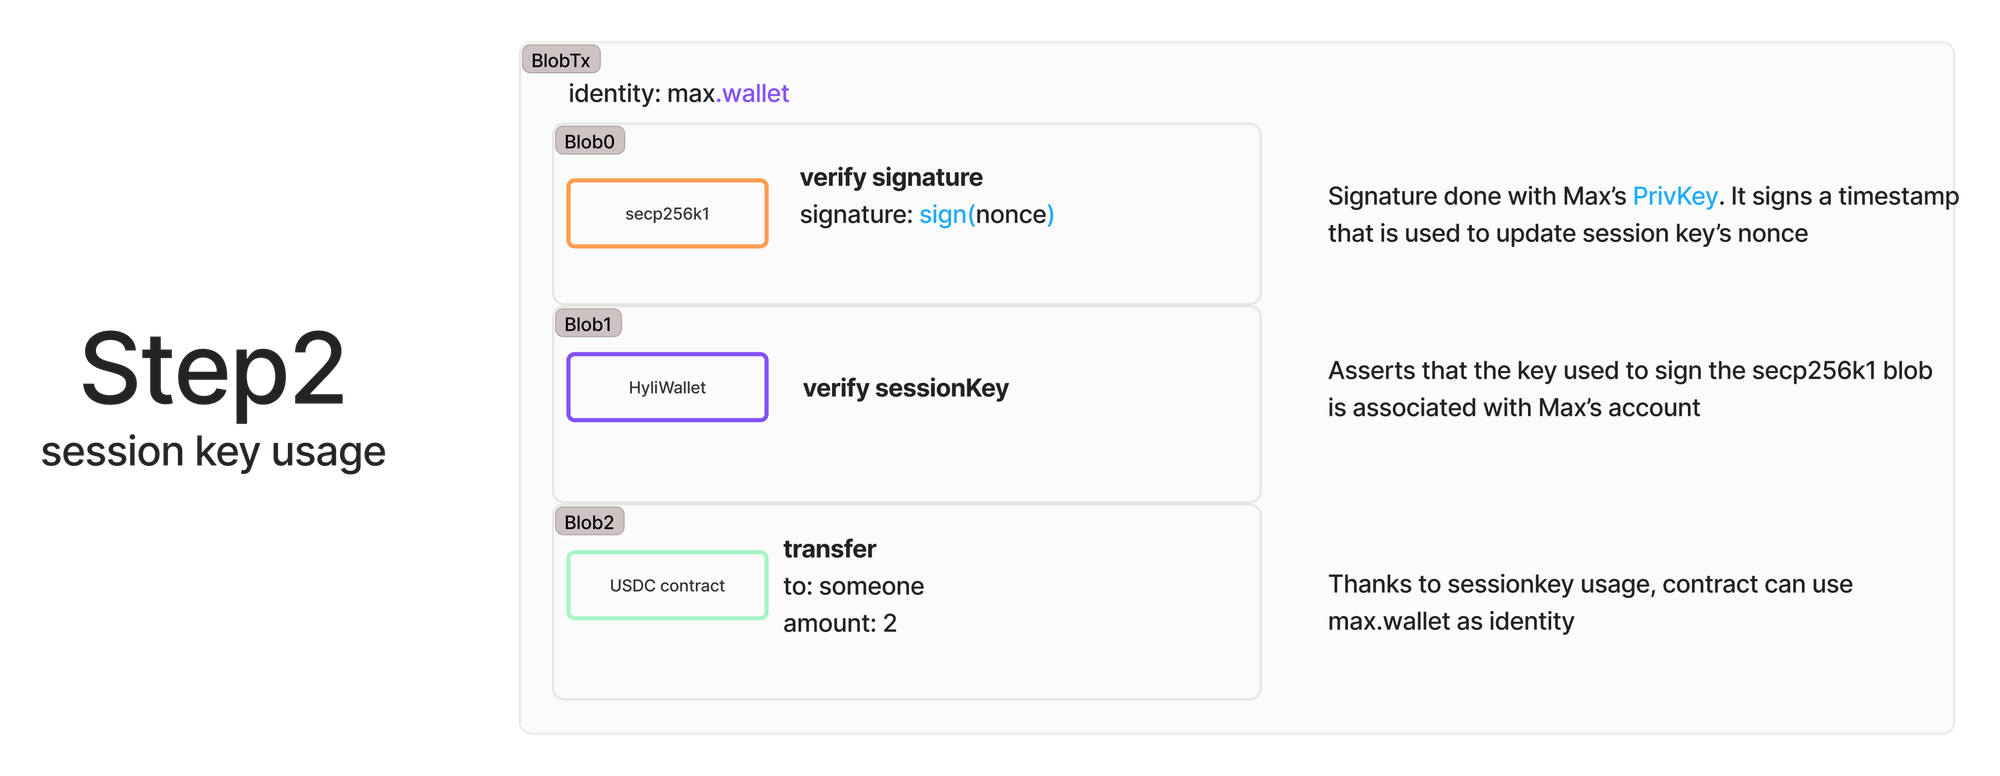This screenshot has width=2000, height=776.
Task: Click the green USDC contract box
Action: 667,585
